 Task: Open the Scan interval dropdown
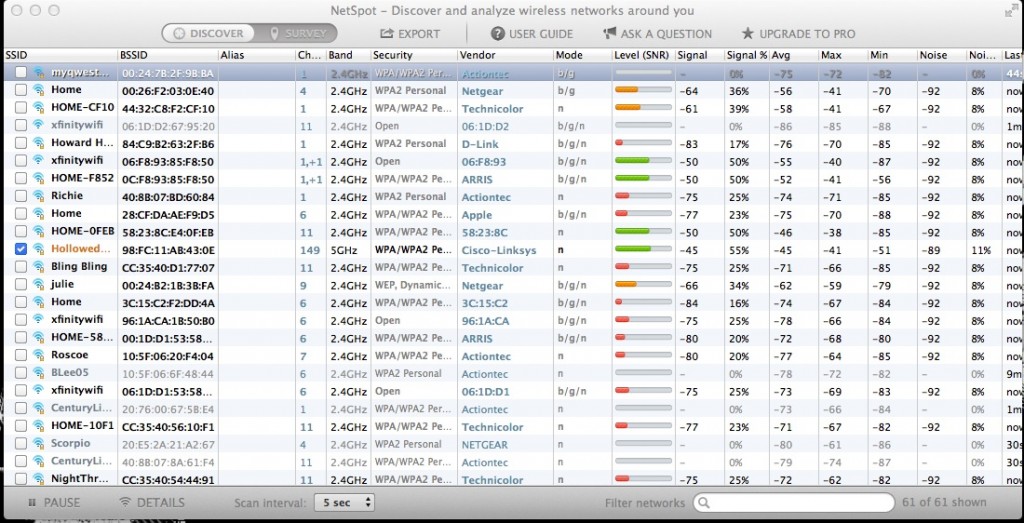pyautogui.click(x=344, y=503)
